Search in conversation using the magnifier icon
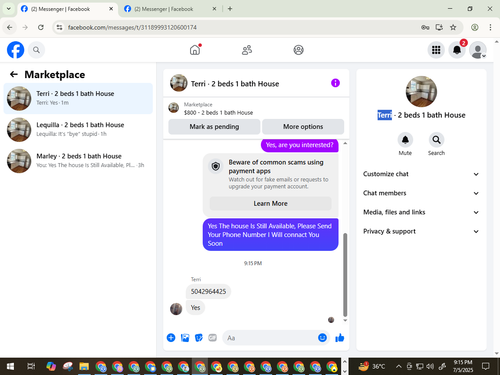 tap(436, 140)
